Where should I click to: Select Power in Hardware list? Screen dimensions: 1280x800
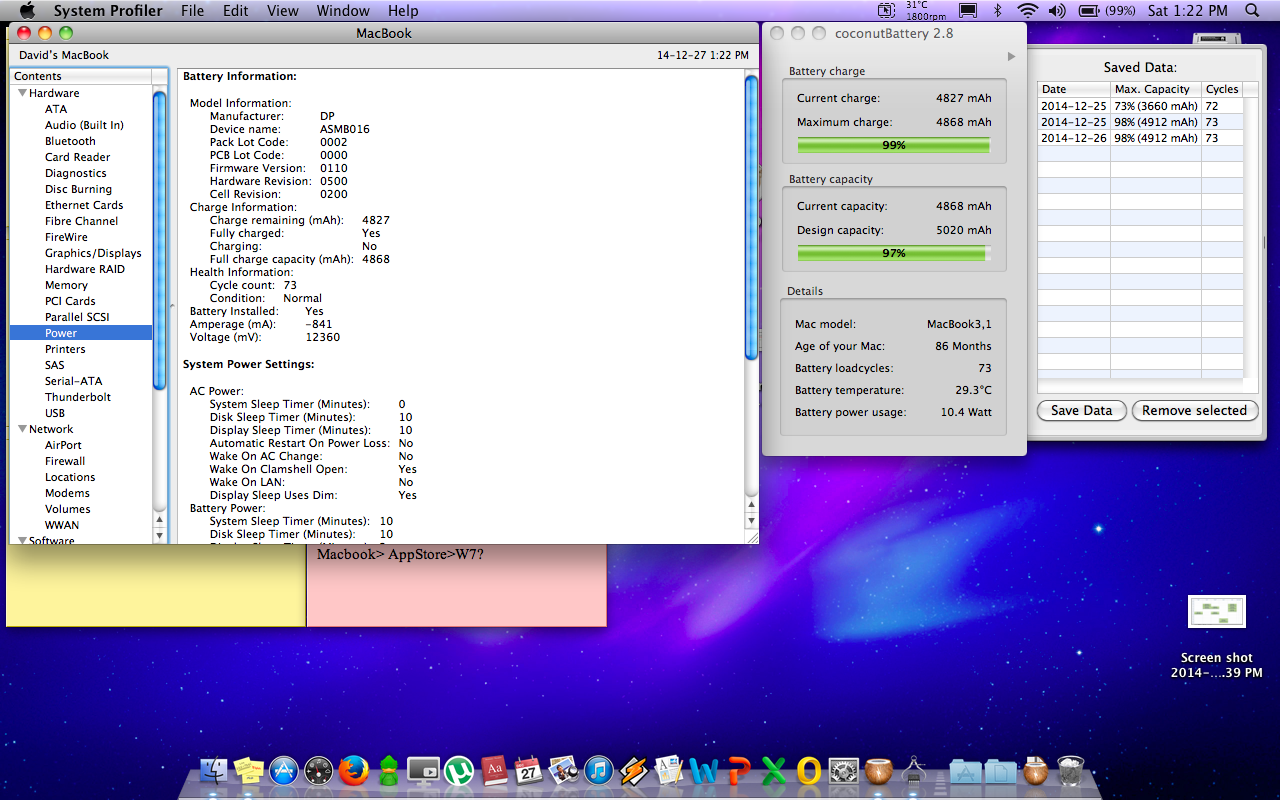81,333
